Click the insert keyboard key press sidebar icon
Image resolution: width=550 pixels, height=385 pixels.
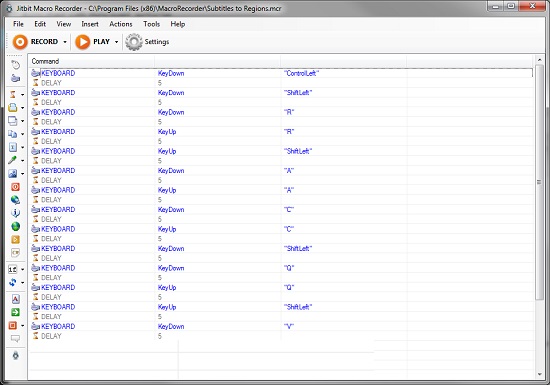[15, 78]
